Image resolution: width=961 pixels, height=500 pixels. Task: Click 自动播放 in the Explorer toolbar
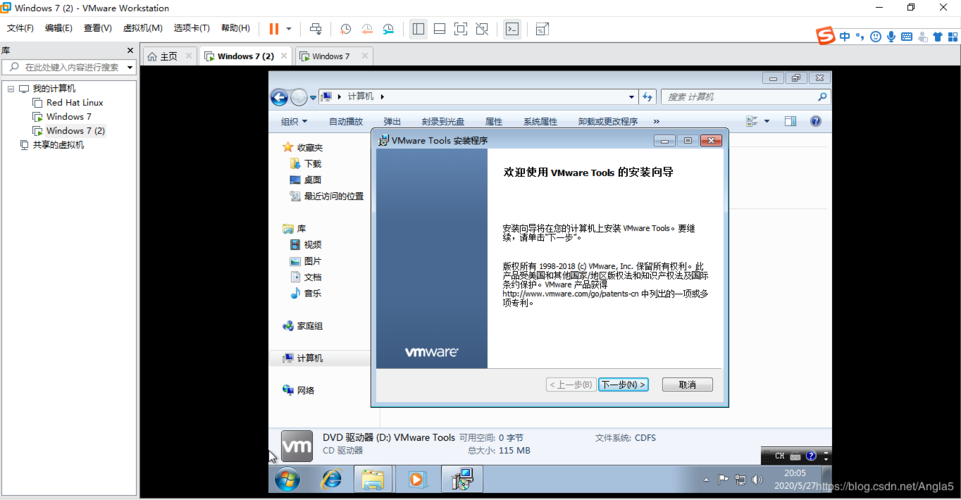[346, 121]
